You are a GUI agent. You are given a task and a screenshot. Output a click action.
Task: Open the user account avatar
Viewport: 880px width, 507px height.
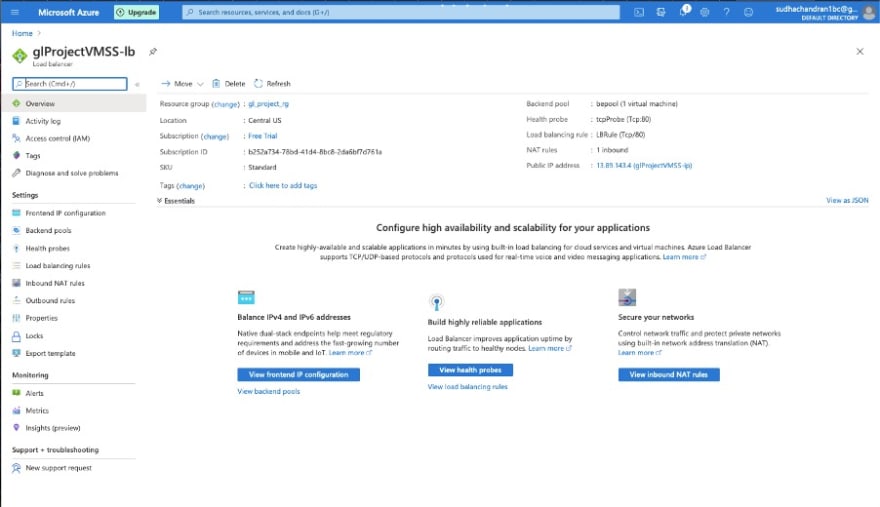(x=869, y=12)
